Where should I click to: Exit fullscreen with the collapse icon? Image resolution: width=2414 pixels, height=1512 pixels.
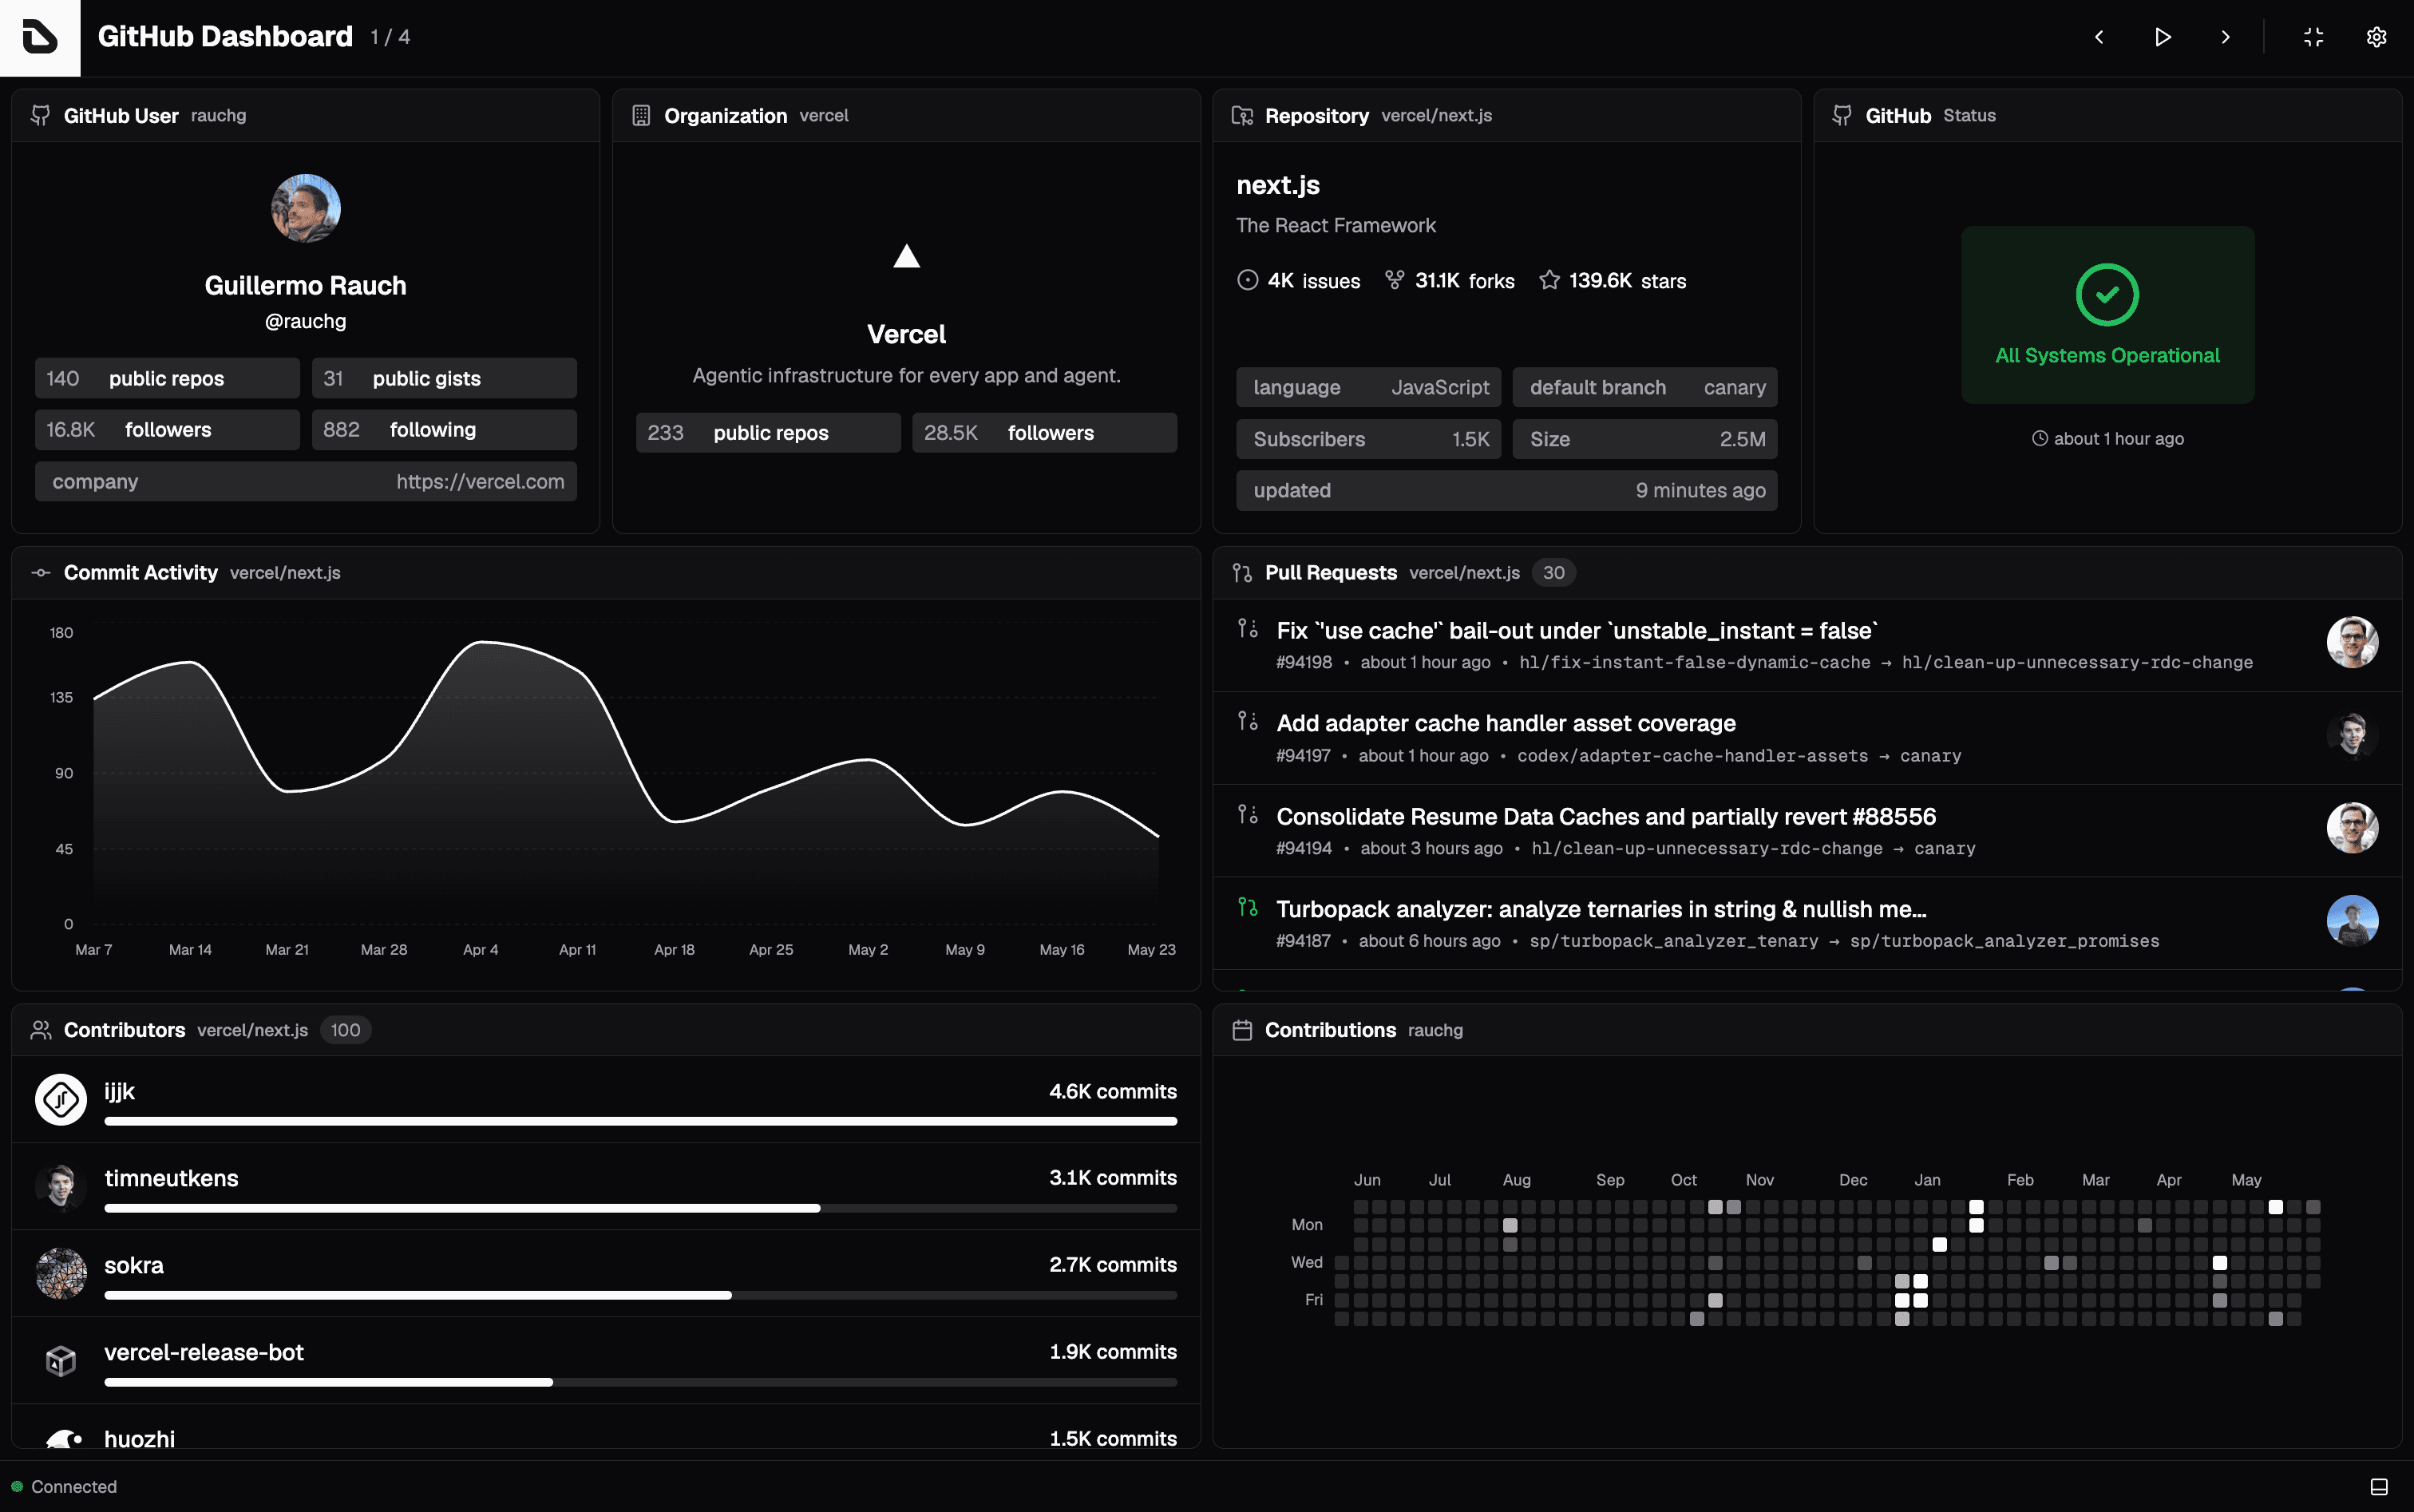coord(2313,37)
